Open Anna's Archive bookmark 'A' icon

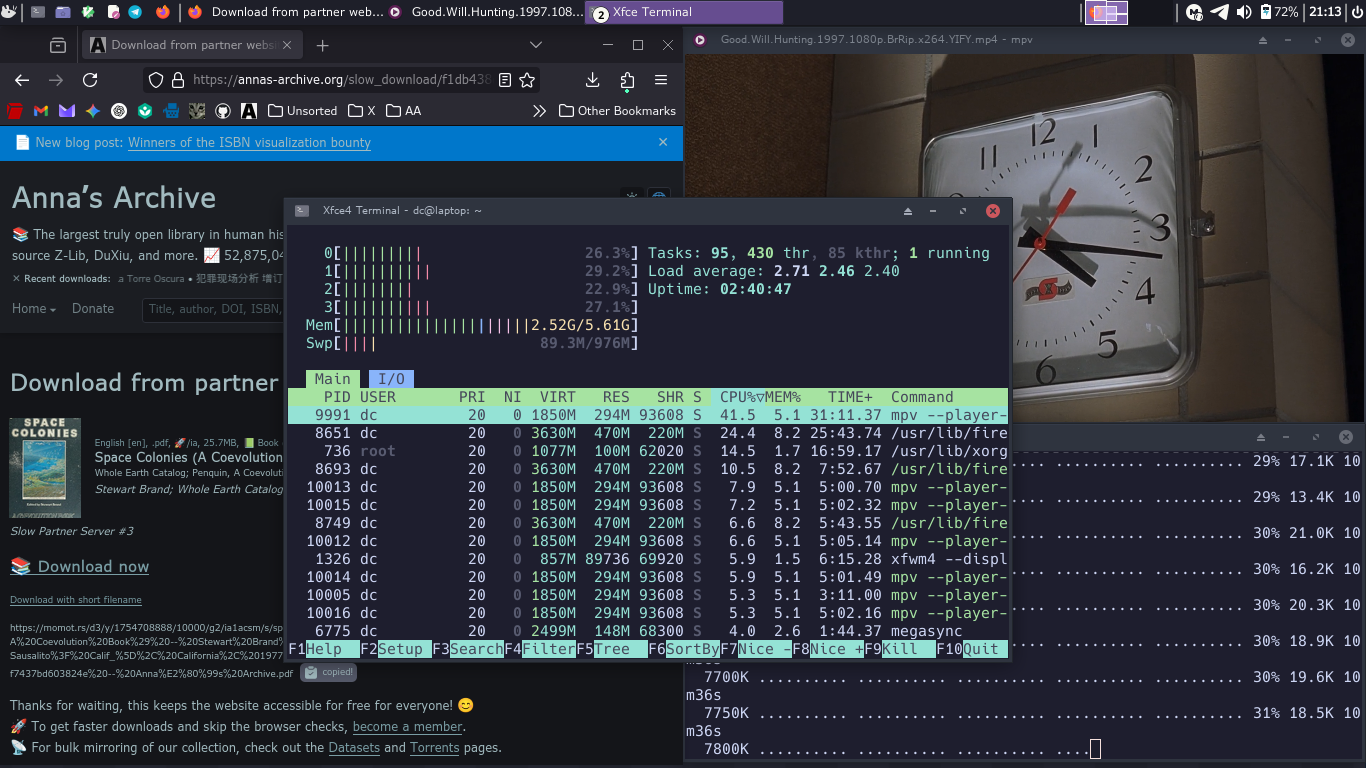tap(249, 111)
